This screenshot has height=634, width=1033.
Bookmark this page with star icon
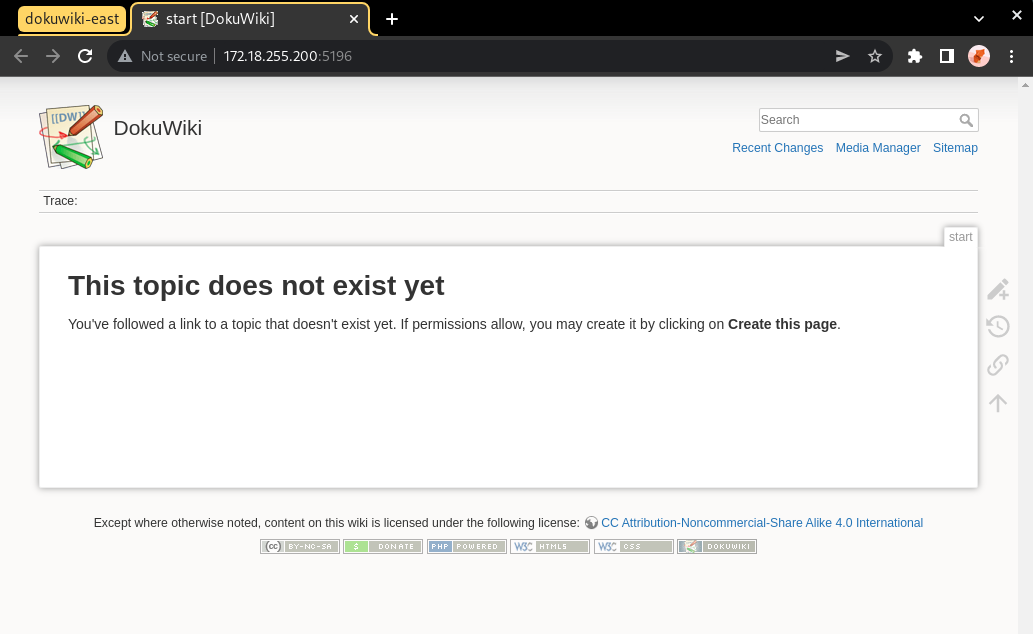pos(875,56)
